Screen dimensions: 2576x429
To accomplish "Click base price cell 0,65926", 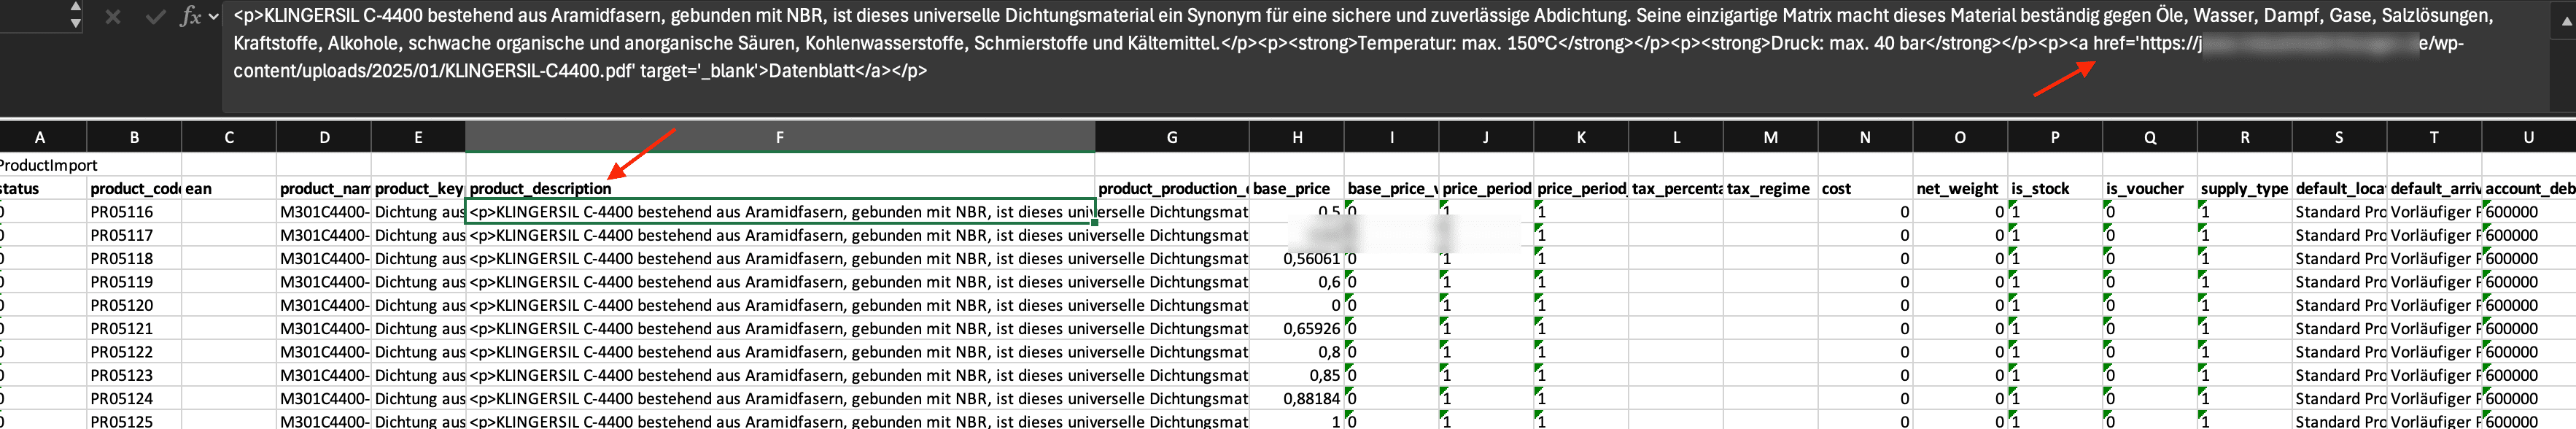I will click(x=1297, y=328).
